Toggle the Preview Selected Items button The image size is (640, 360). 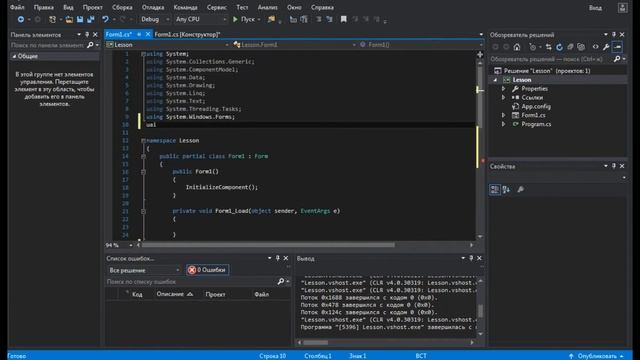(x=617, y=47)
